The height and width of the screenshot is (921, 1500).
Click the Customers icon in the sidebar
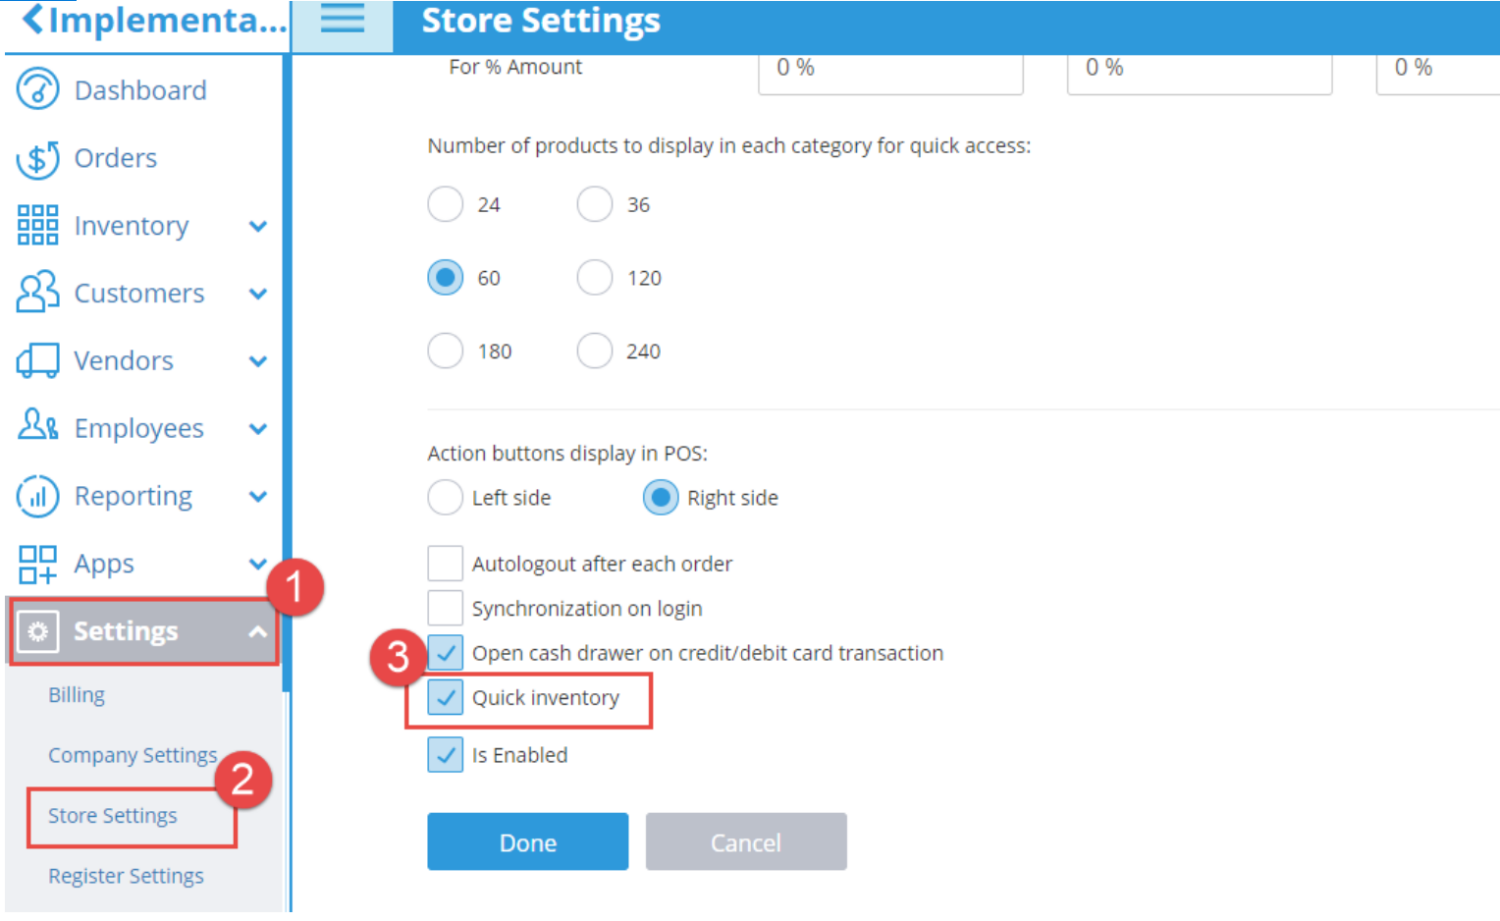(37, 292)
